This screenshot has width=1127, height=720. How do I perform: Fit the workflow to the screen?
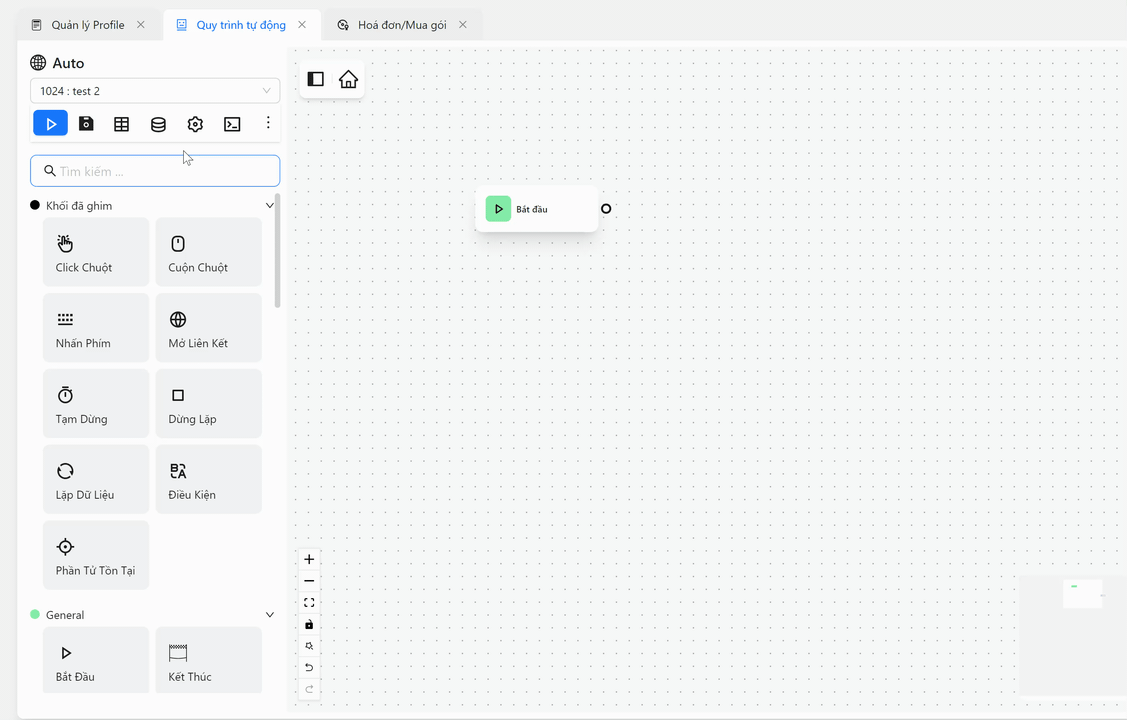tap(309, 602)
